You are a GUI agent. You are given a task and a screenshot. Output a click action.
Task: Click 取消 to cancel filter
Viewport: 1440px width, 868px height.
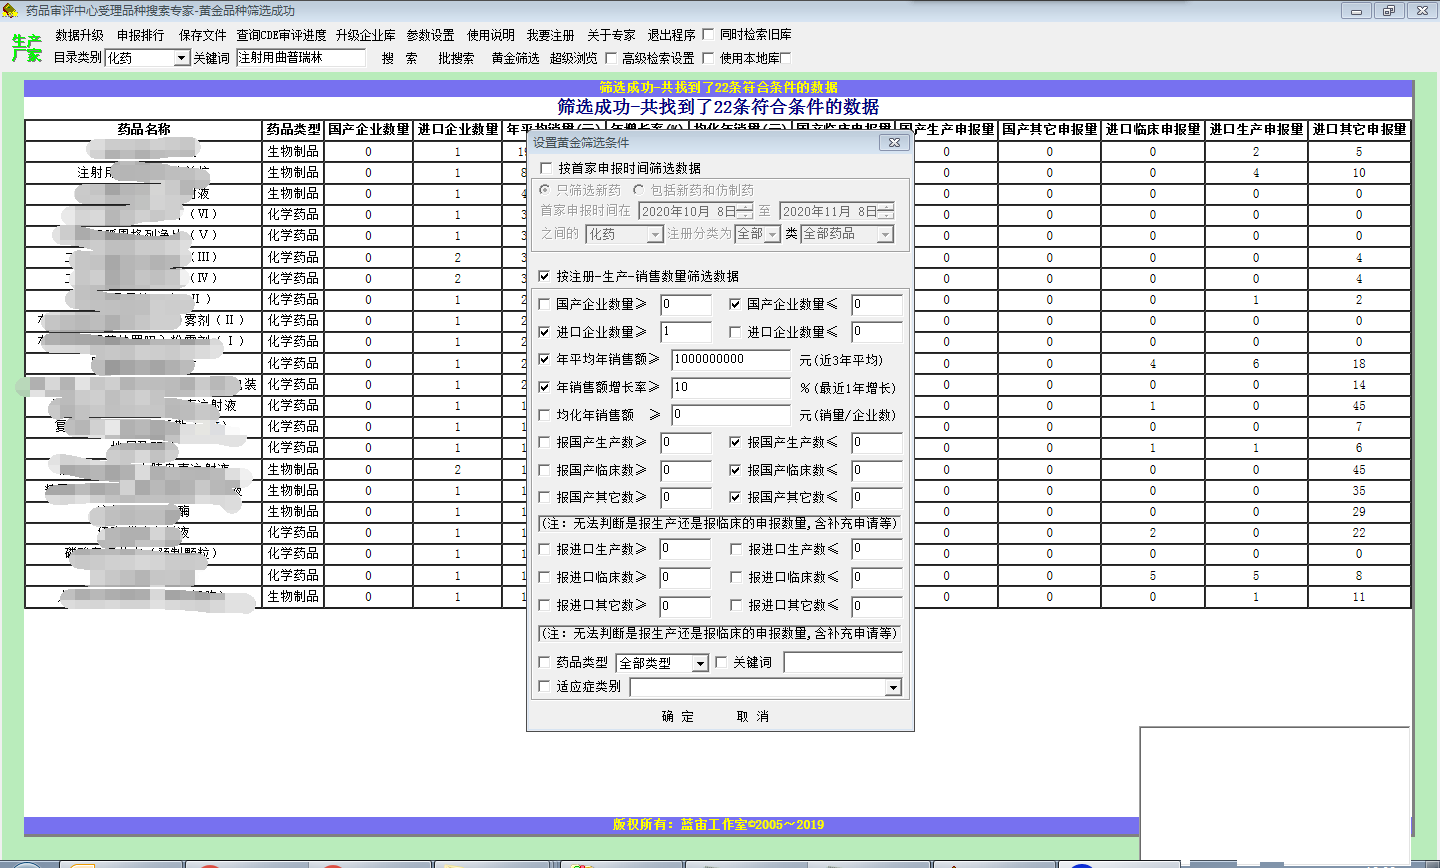point(753,717)
